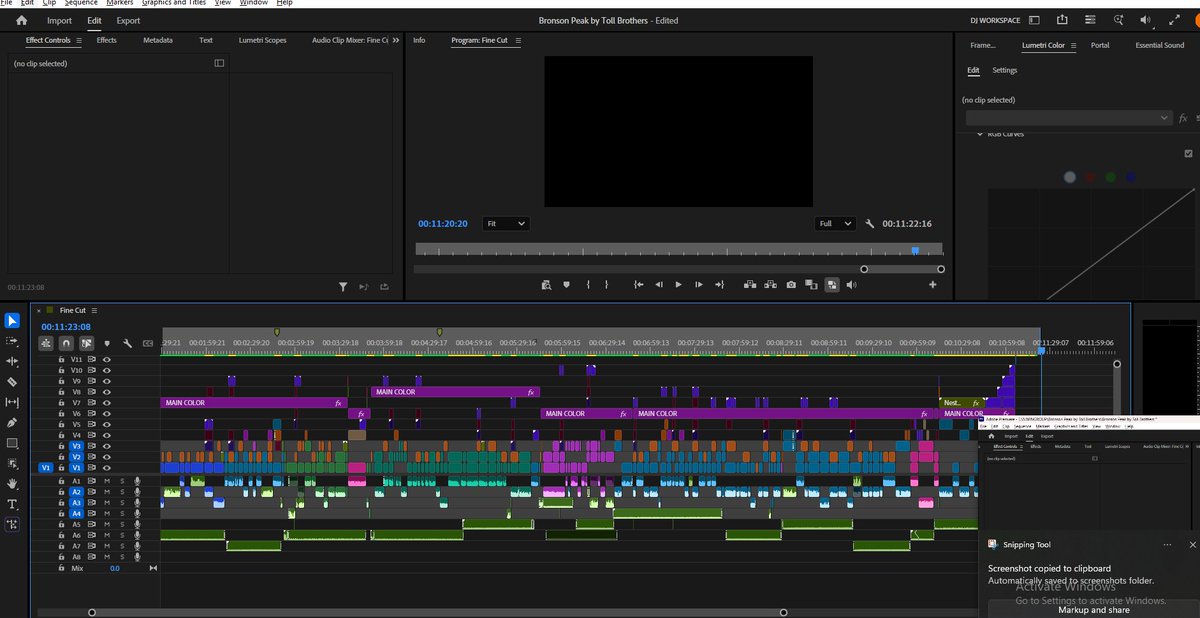The height and width of the screenshot is (618, 1200).
Task: Select the Track Select Forward tool
Action: click(12, 342)
